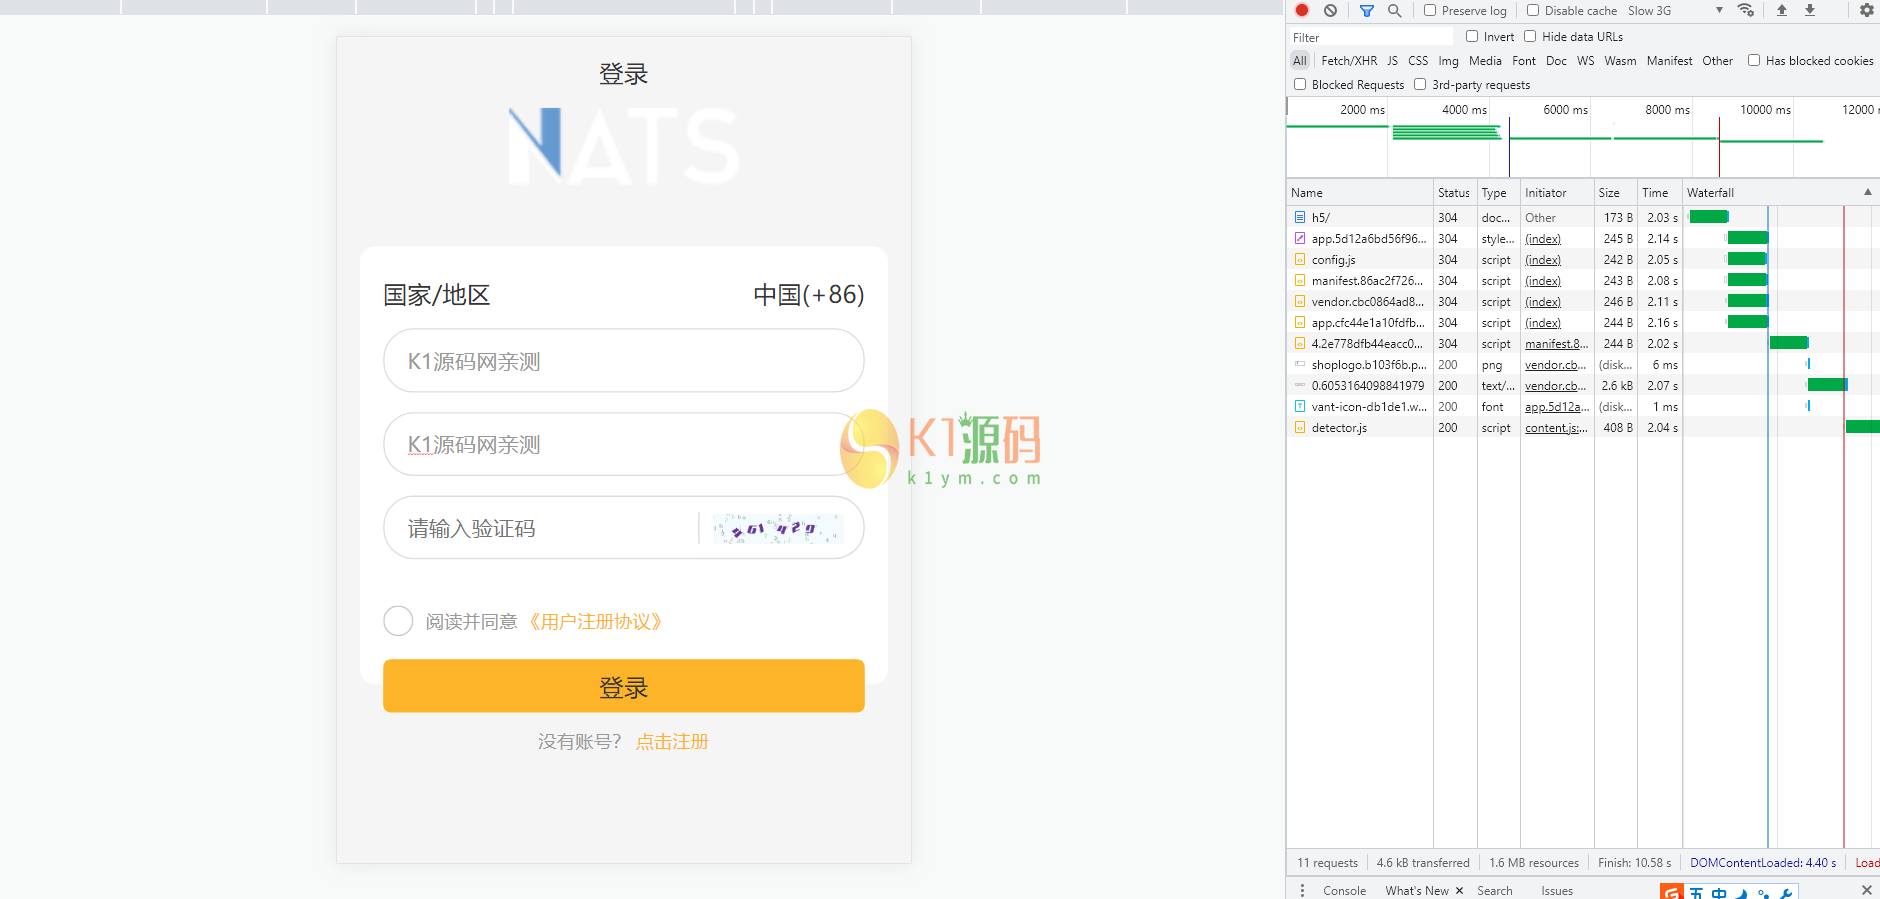
Task: Filter requests by Img type
Action: point(1448,61)
